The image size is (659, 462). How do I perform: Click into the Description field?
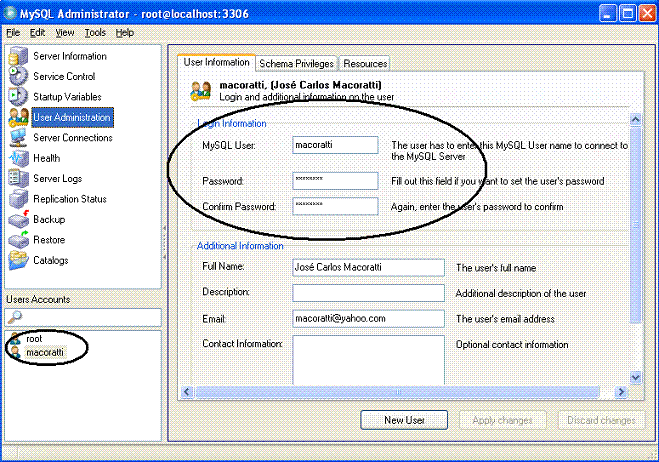368,293
